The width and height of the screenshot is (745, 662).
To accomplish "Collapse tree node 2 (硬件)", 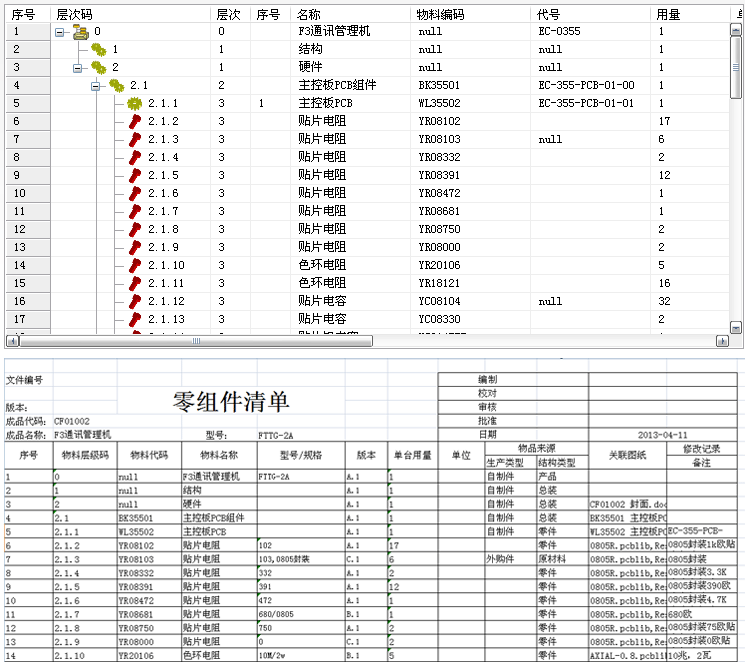I will (78, 67).
